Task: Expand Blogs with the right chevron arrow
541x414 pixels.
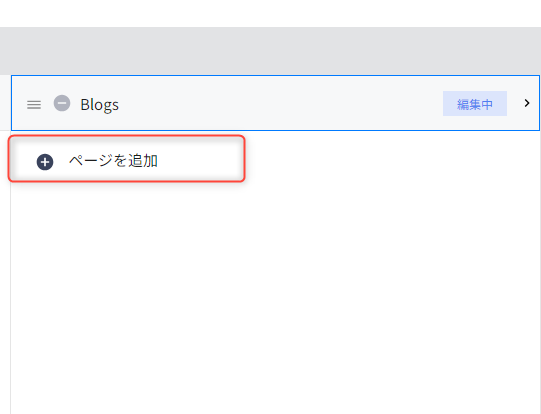Action: (x=527, y=103)
